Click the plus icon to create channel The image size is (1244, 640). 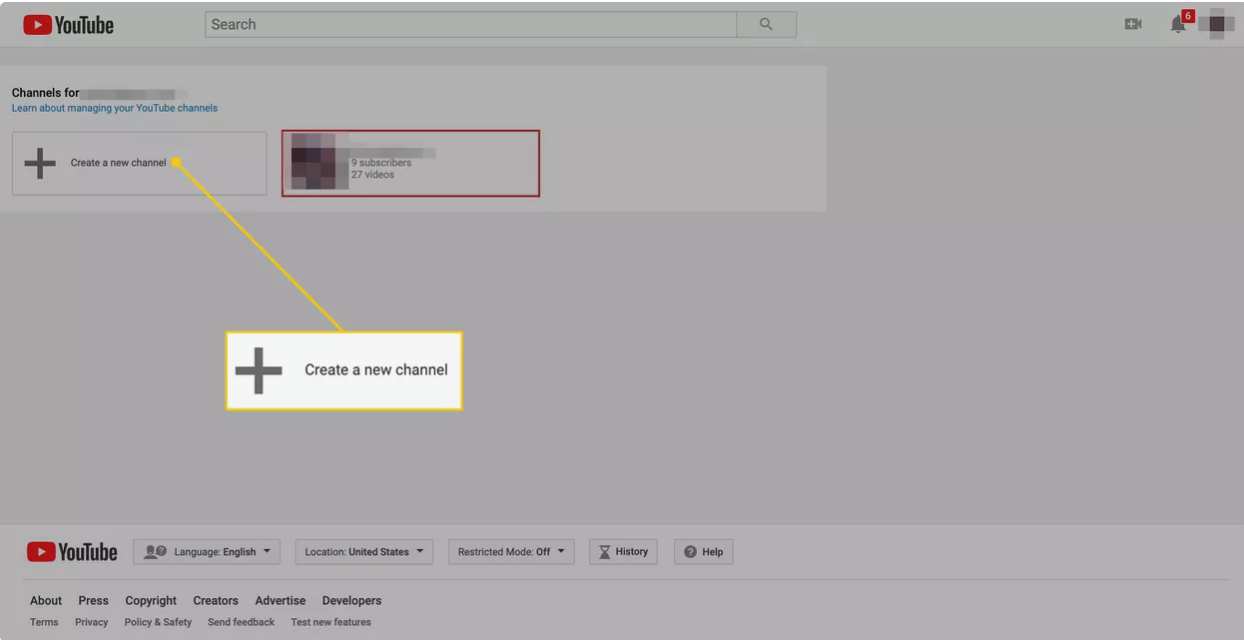point(40,163)
